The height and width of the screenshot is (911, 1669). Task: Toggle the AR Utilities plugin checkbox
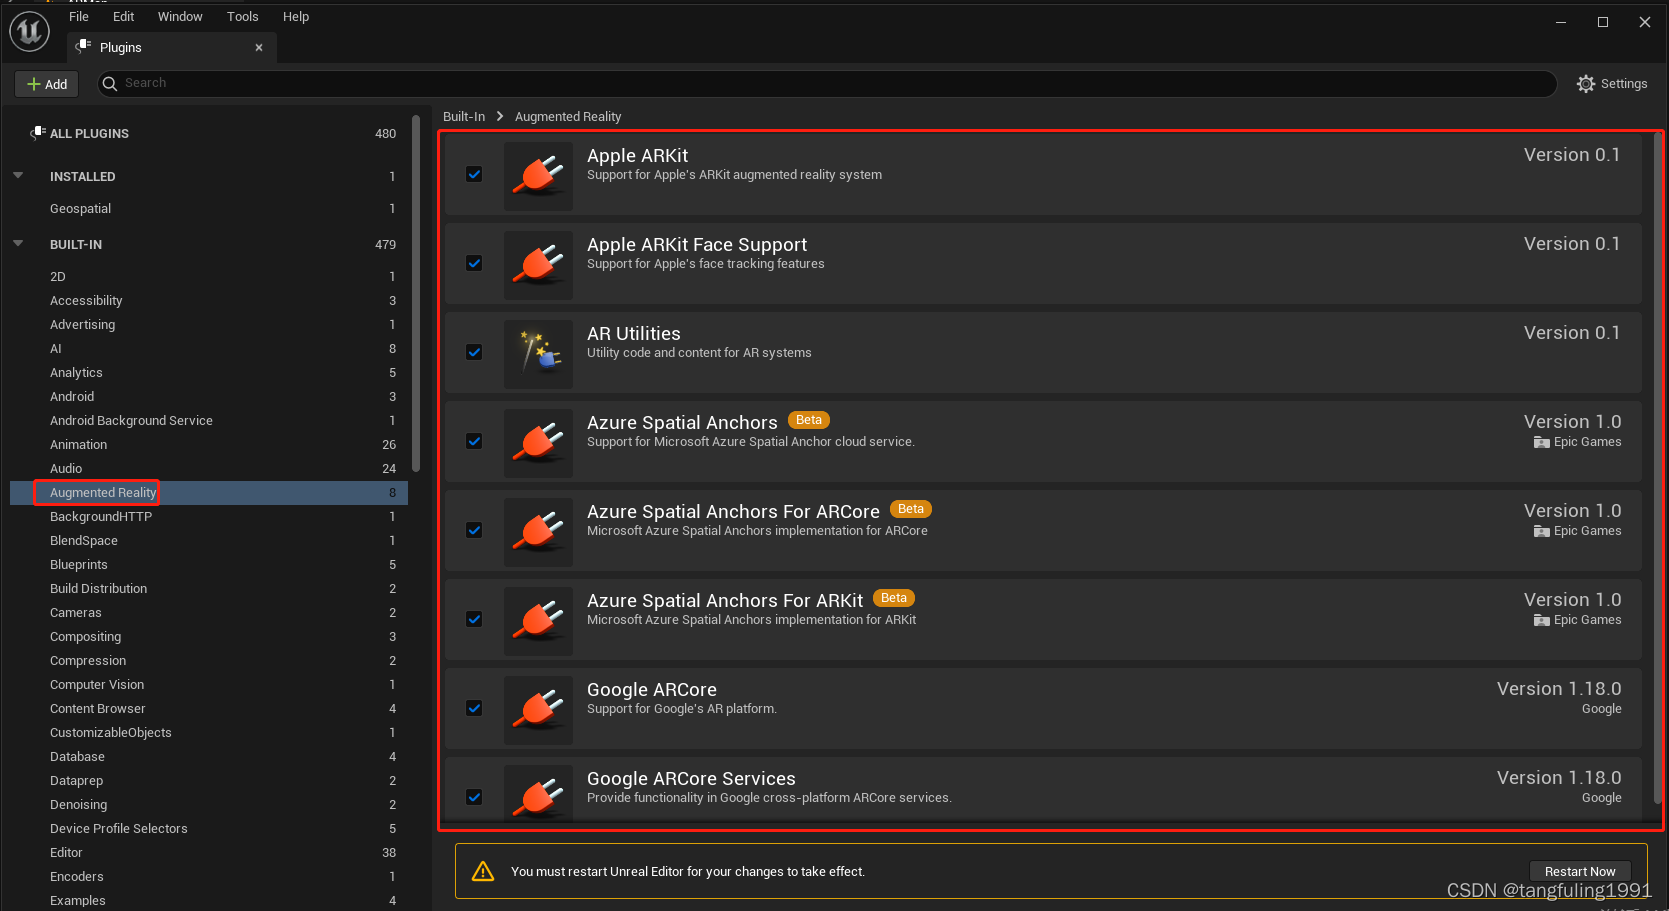click(474, 352)
